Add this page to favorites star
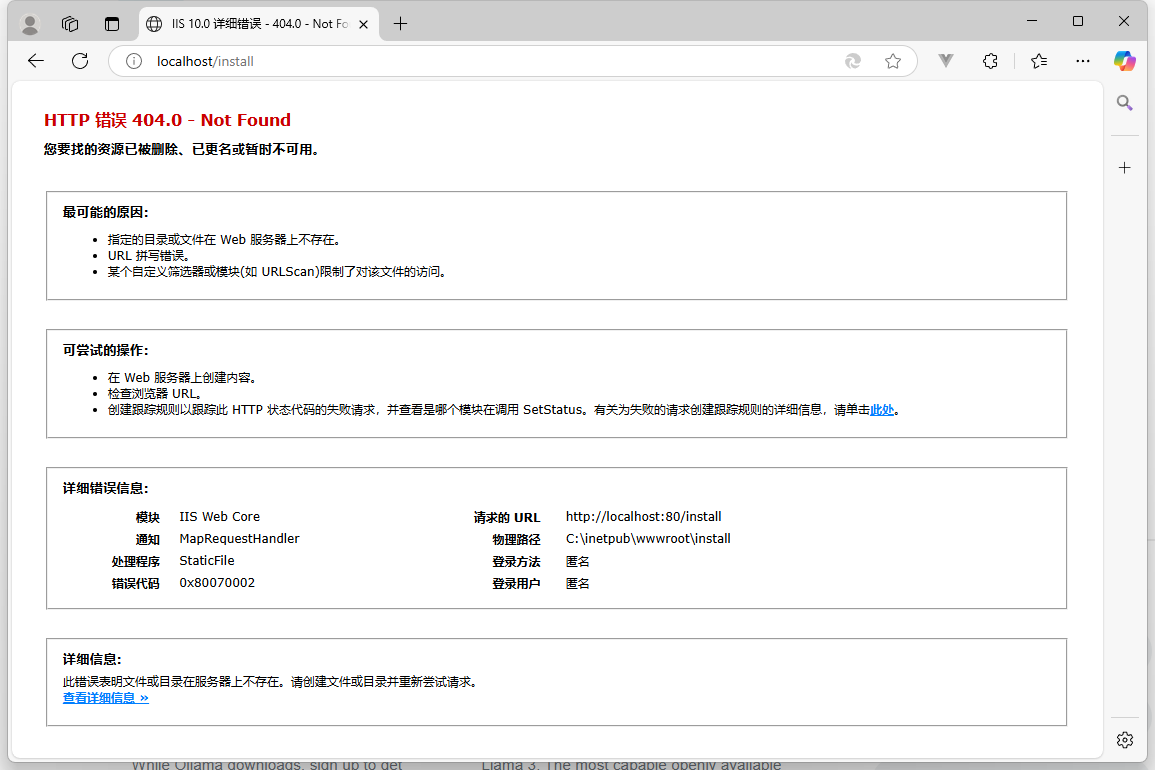This screenshot has width=1155, height=770. point(893,61)
